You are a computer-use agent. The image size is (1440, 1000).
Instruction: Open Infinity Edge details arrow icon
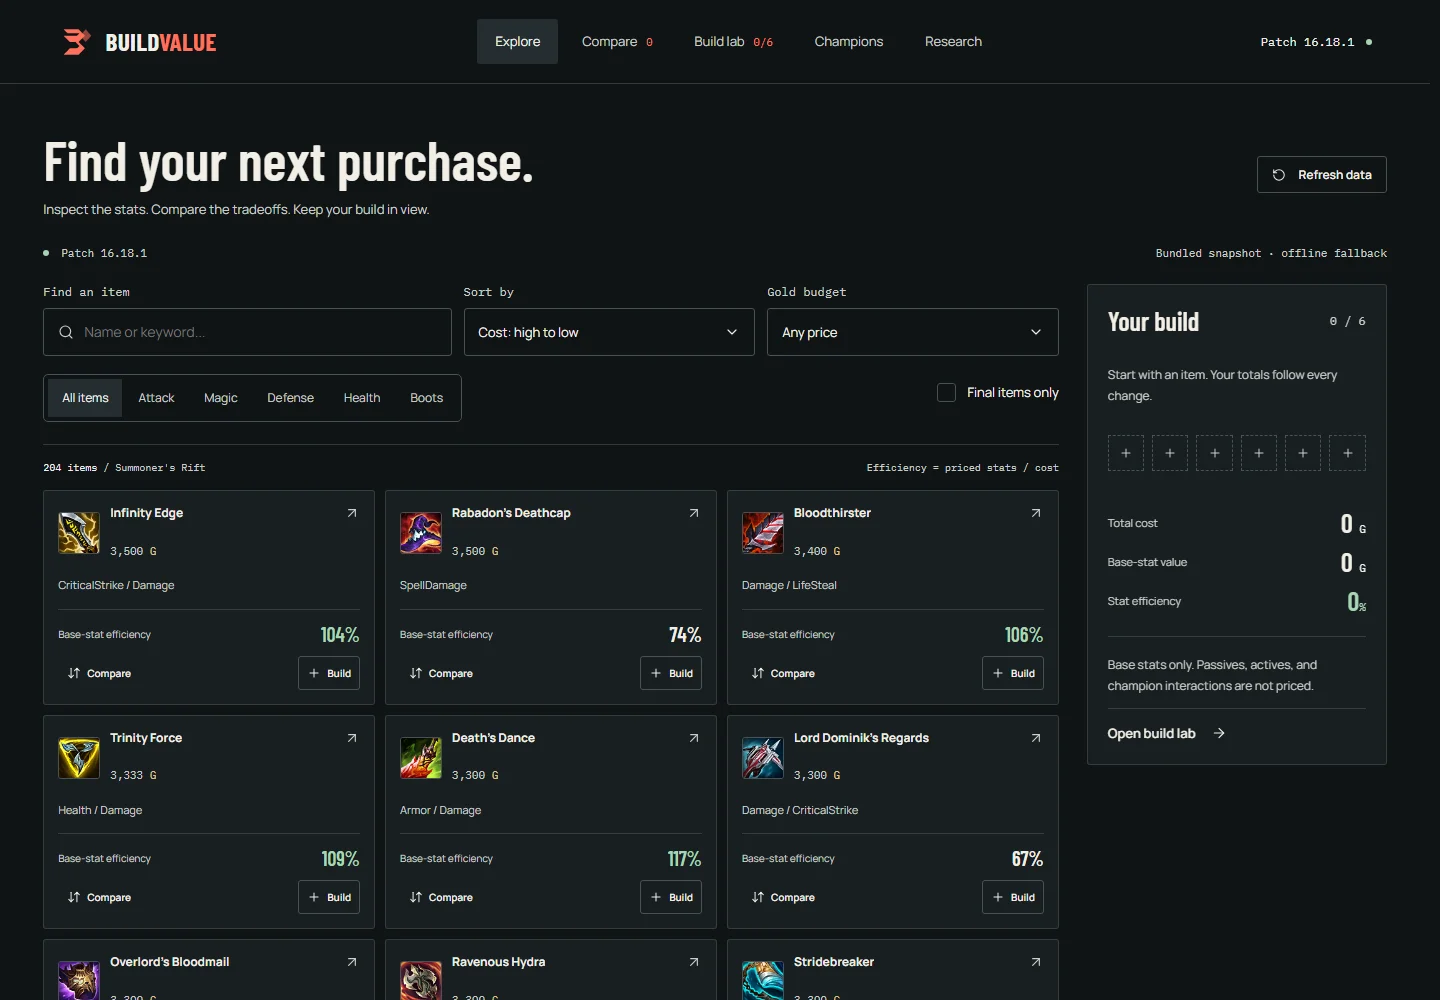click(x=352, y=513)
